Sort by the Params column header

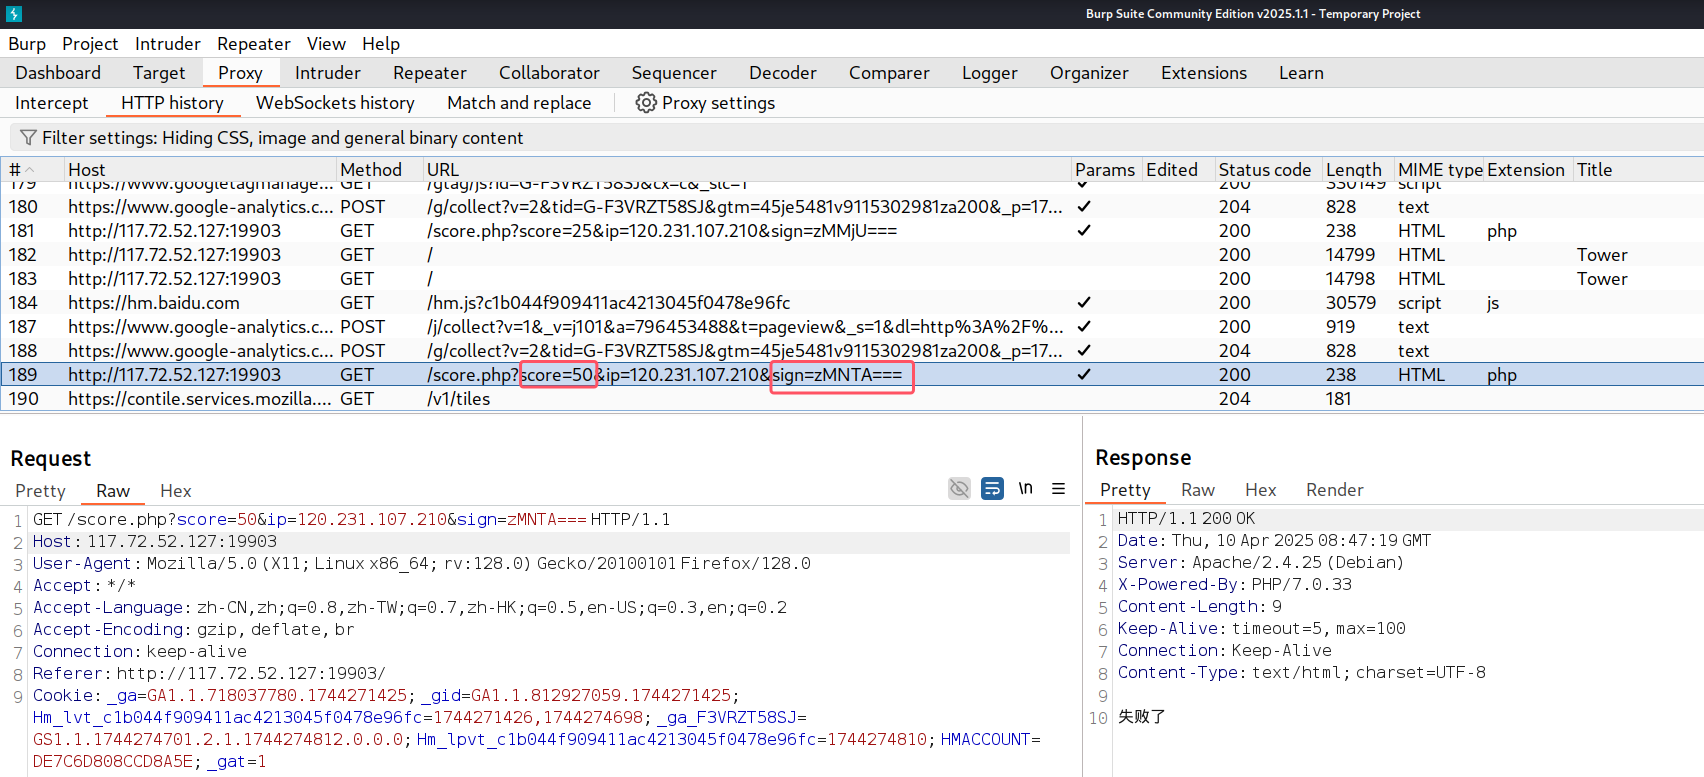[x=1105, y=170]
